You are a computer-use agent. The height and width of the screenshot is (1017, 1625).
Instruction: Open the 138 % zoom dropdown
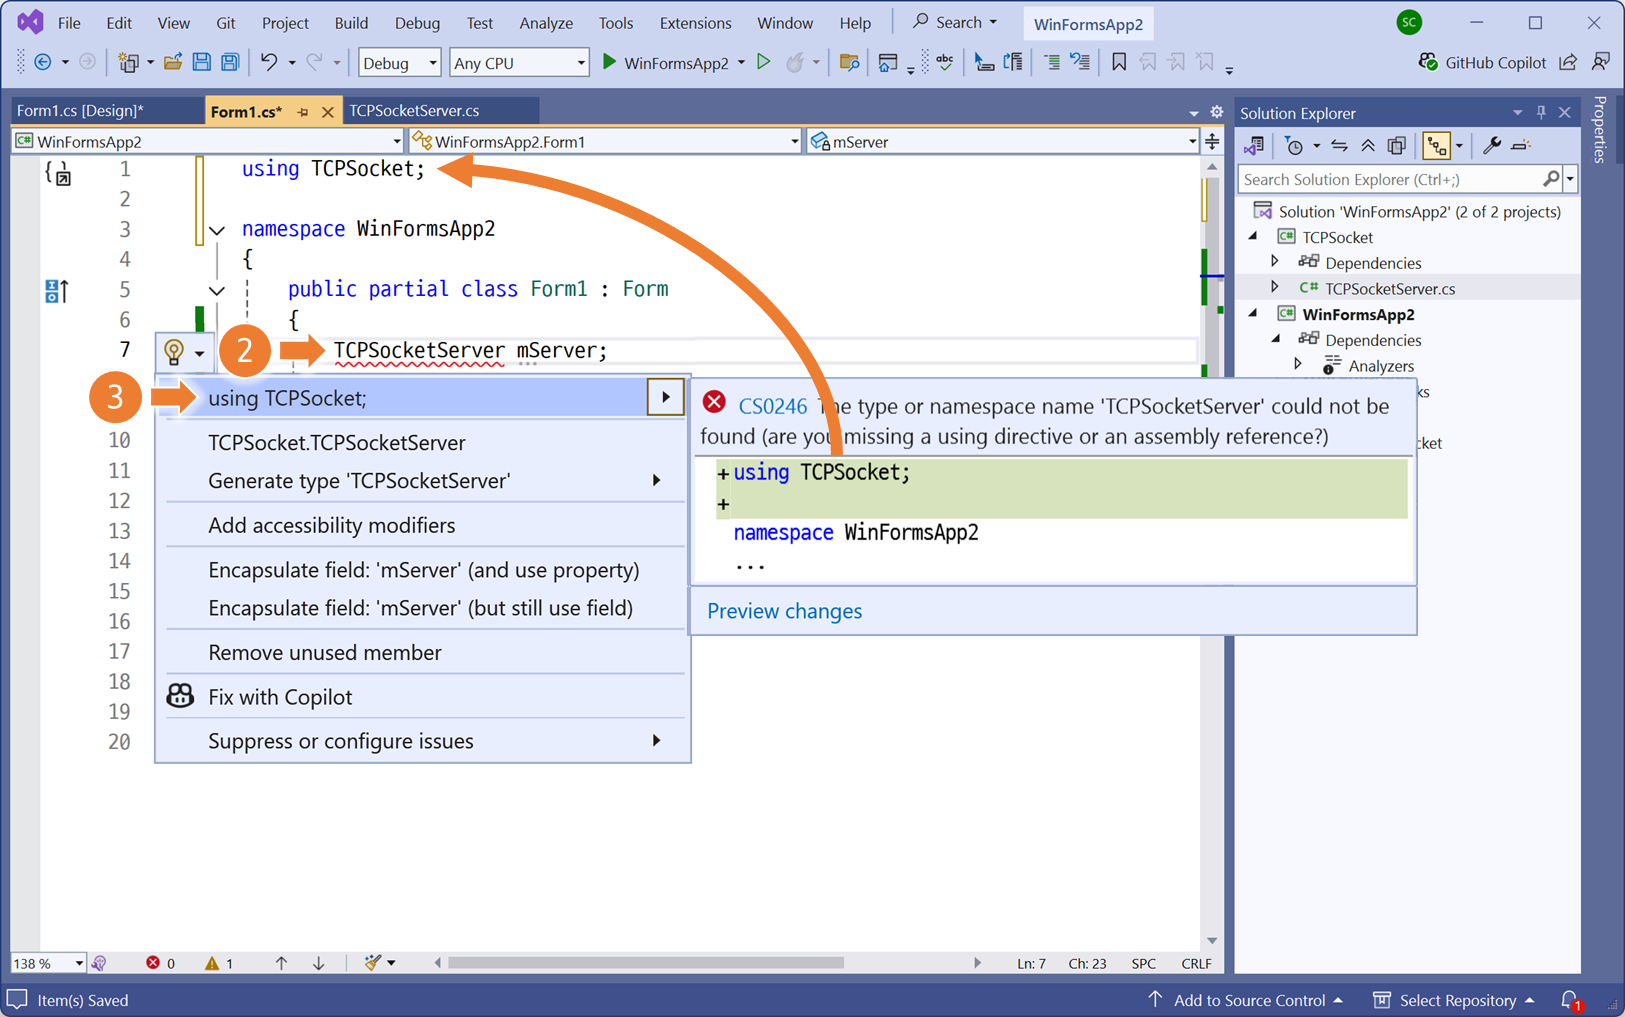tap(48, 963)
